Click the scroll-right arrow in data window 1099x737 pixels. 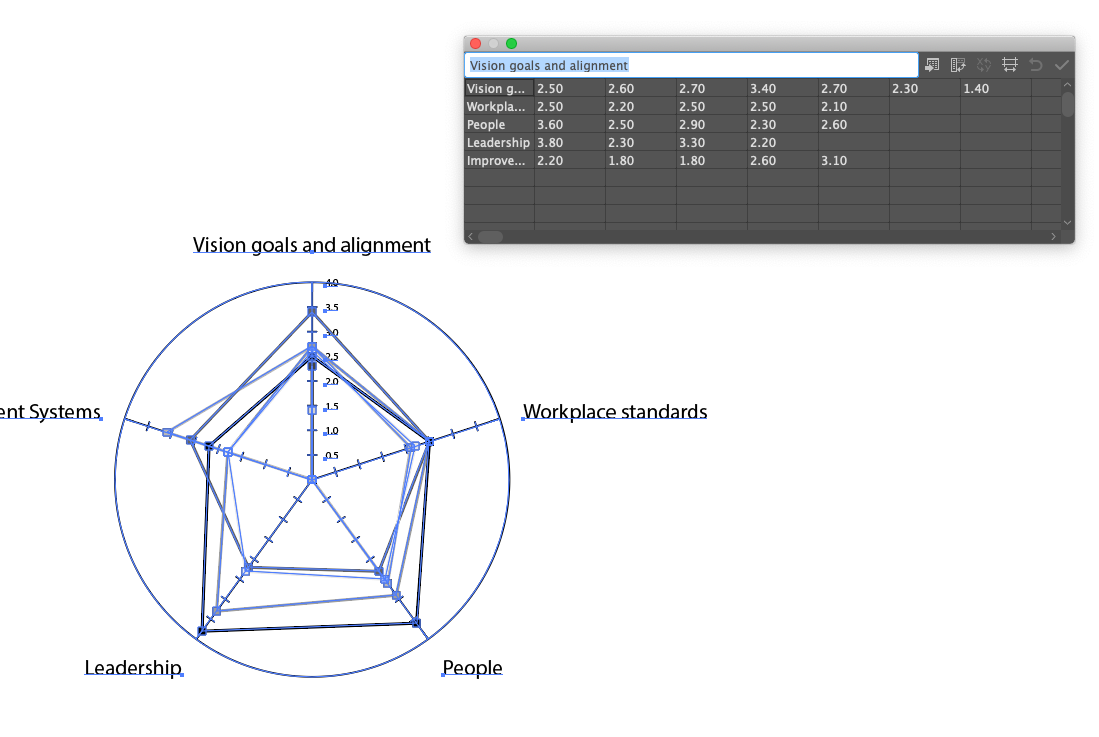pyautogui.click(x=1053, y=235)
